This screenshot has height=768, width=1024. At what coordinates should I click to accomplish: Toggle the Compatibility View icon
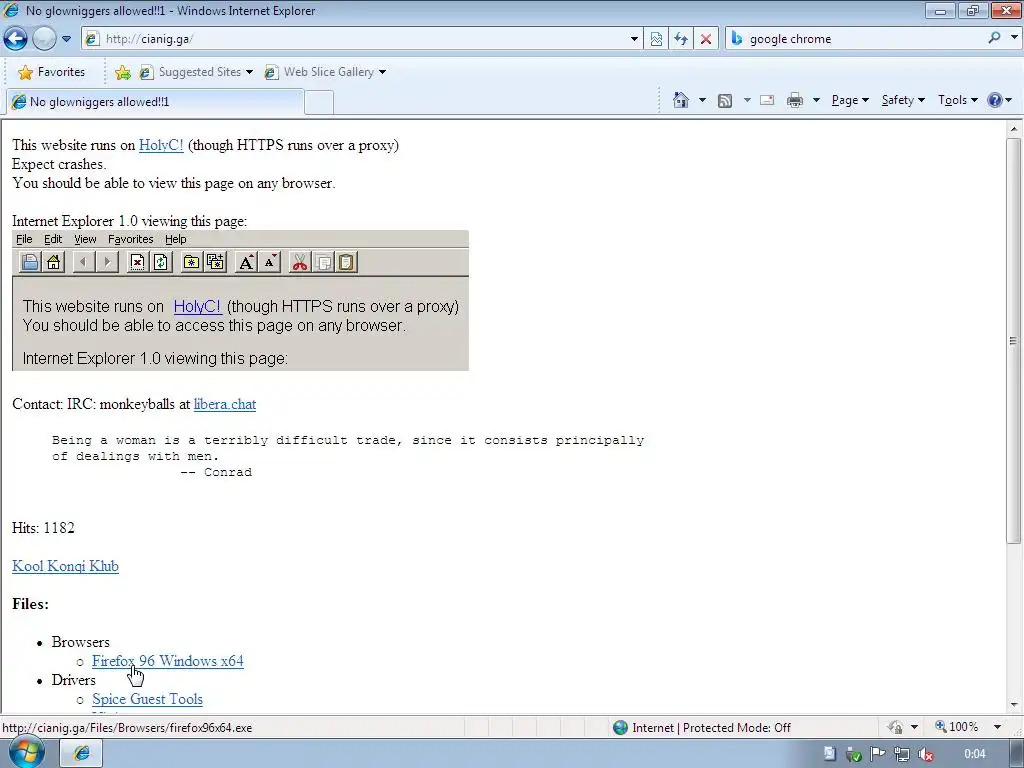point(656,39)
